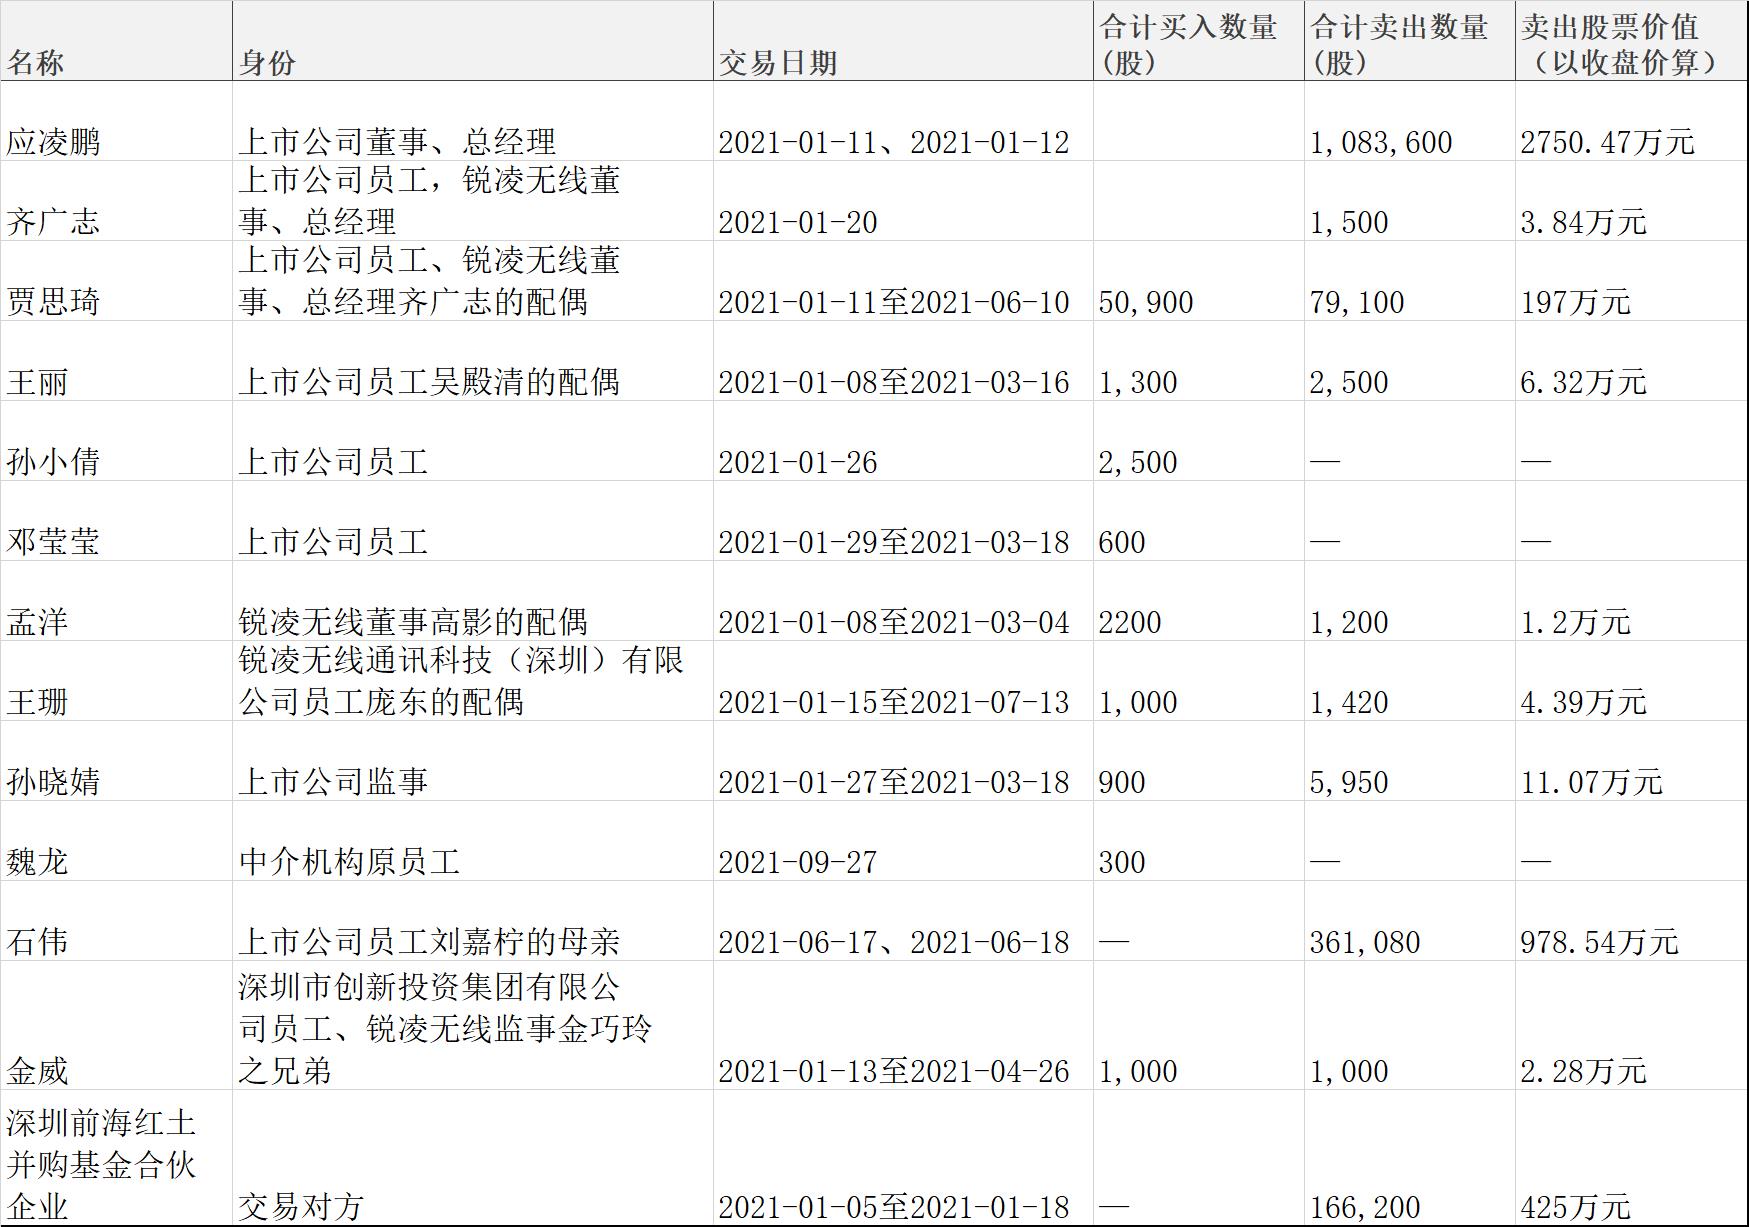
Task: Select the 2750.47万元 value cell
Action: click(x=1632, y=121)
